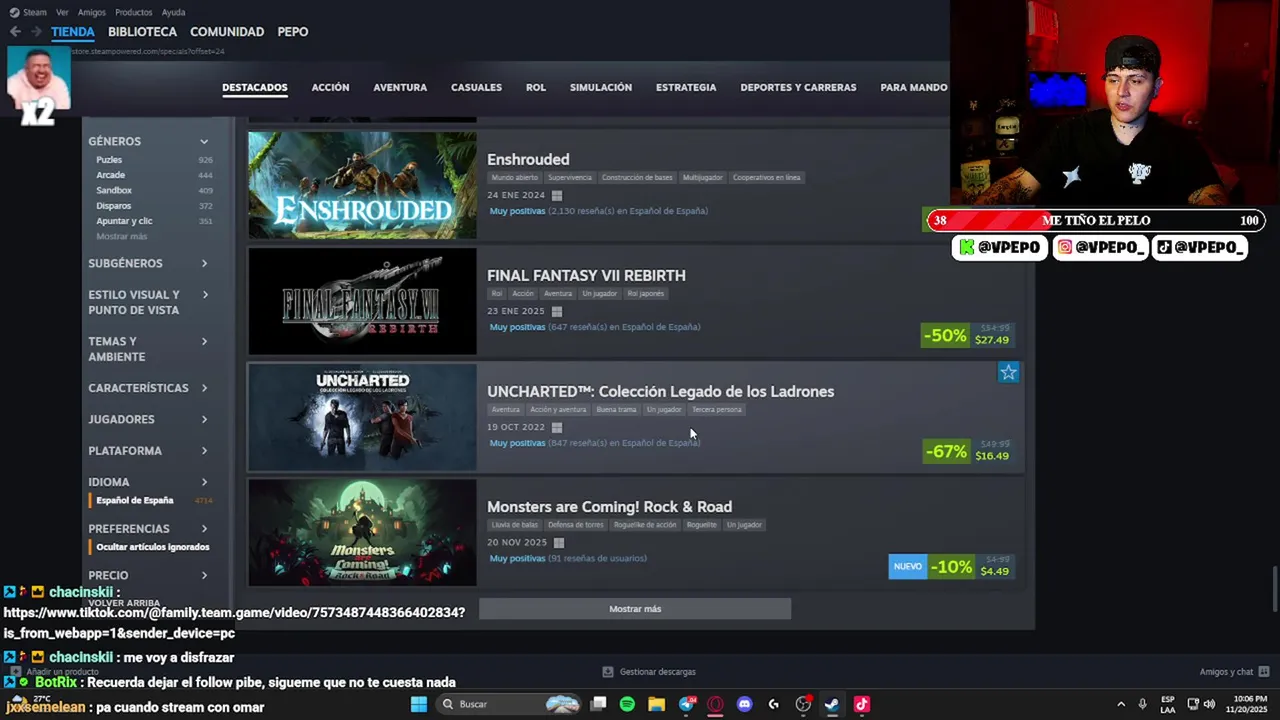Click the Enshrouded game thumbnail
Image resolution: width=1280 pixels, height=720 pixels.
click(362, 185)
